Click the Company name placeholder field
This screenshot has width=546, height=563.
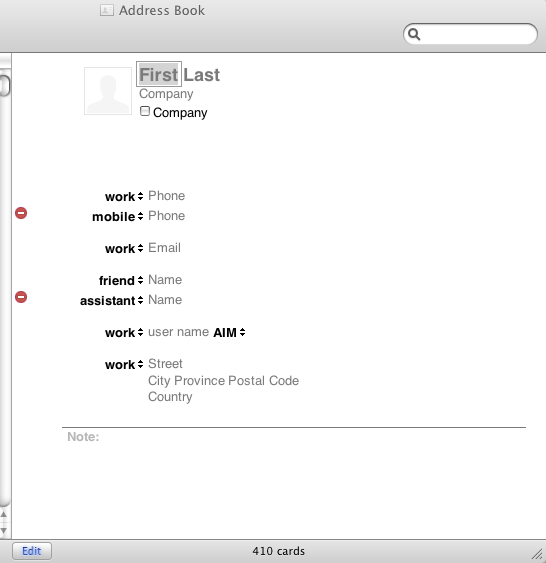point(166,94)
